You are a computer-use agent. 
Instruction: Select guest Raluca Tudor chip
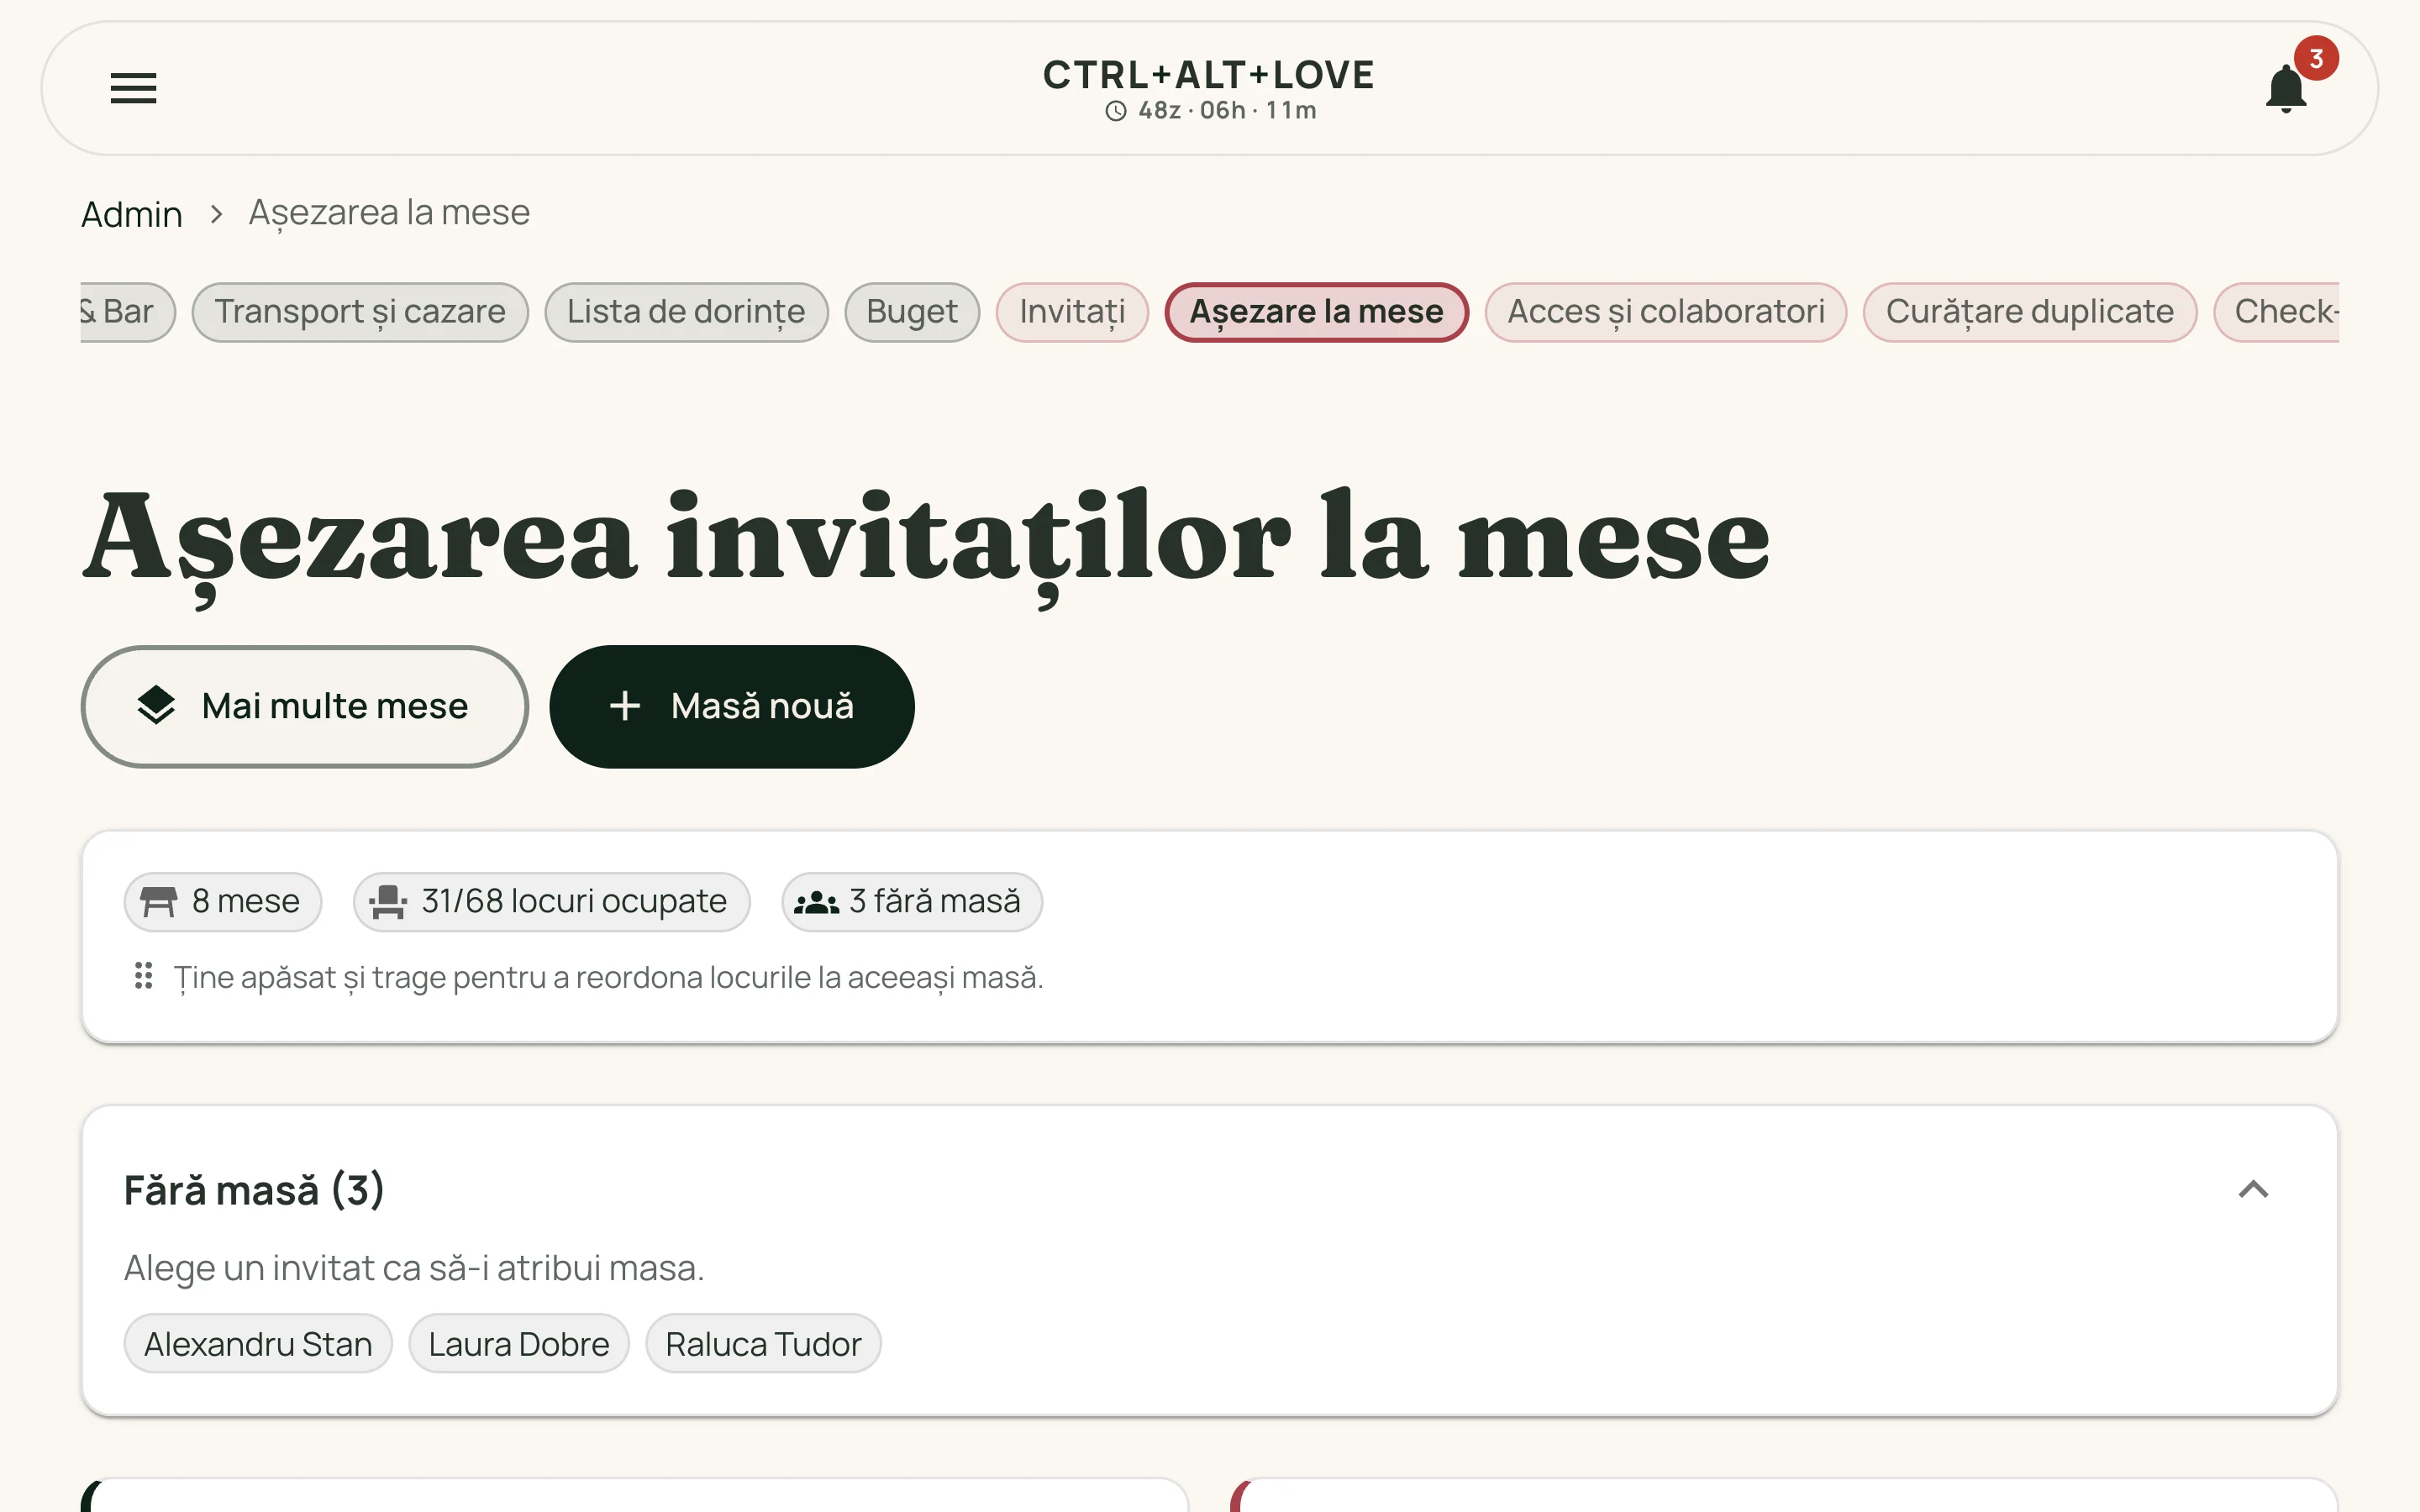[763, 1344]
